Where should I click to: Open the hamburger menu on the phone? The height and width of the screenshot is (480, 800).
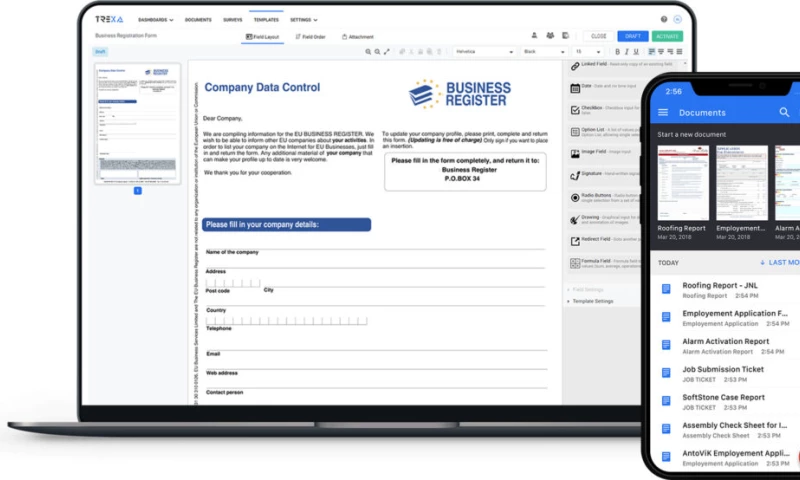point(663,112)
